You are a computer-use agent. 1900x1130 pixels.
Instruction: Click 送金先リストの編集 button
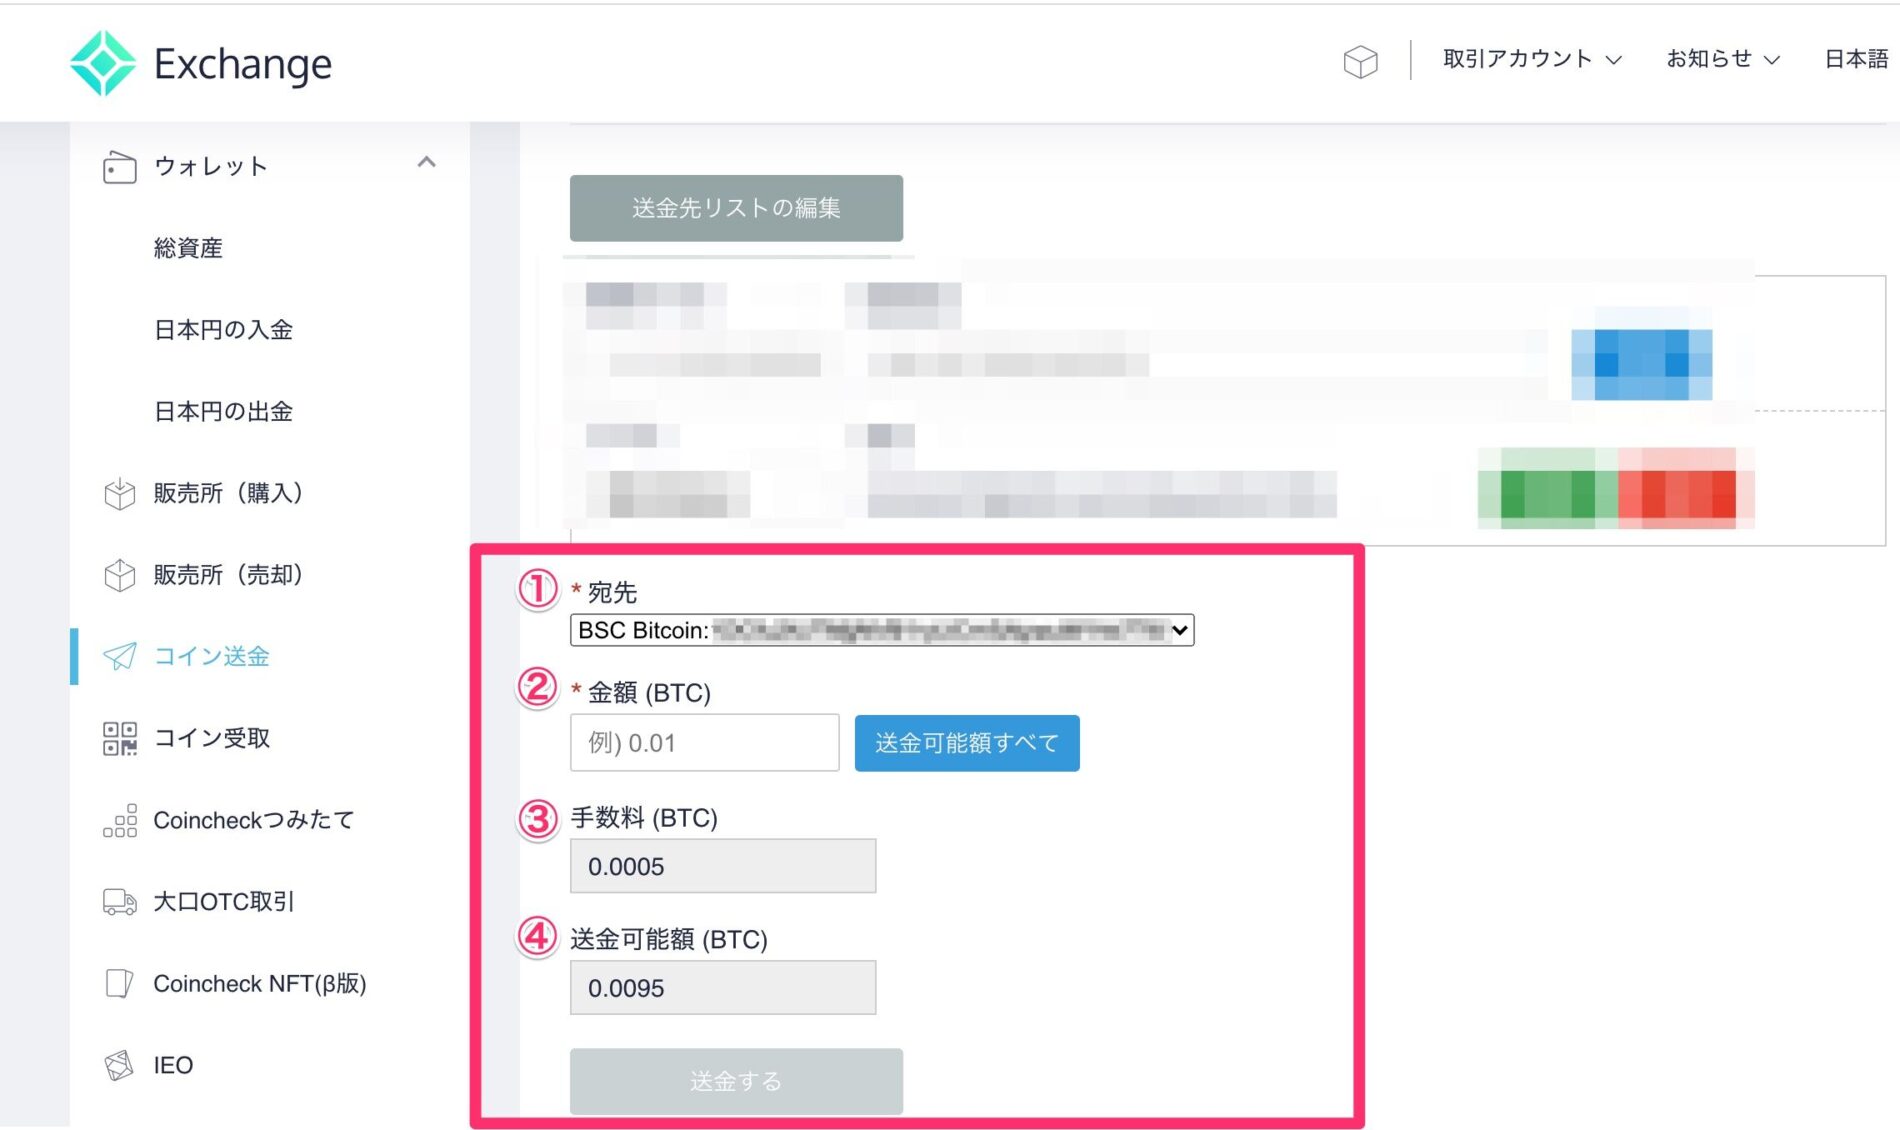pyautogui.click(x=736, y=208)
